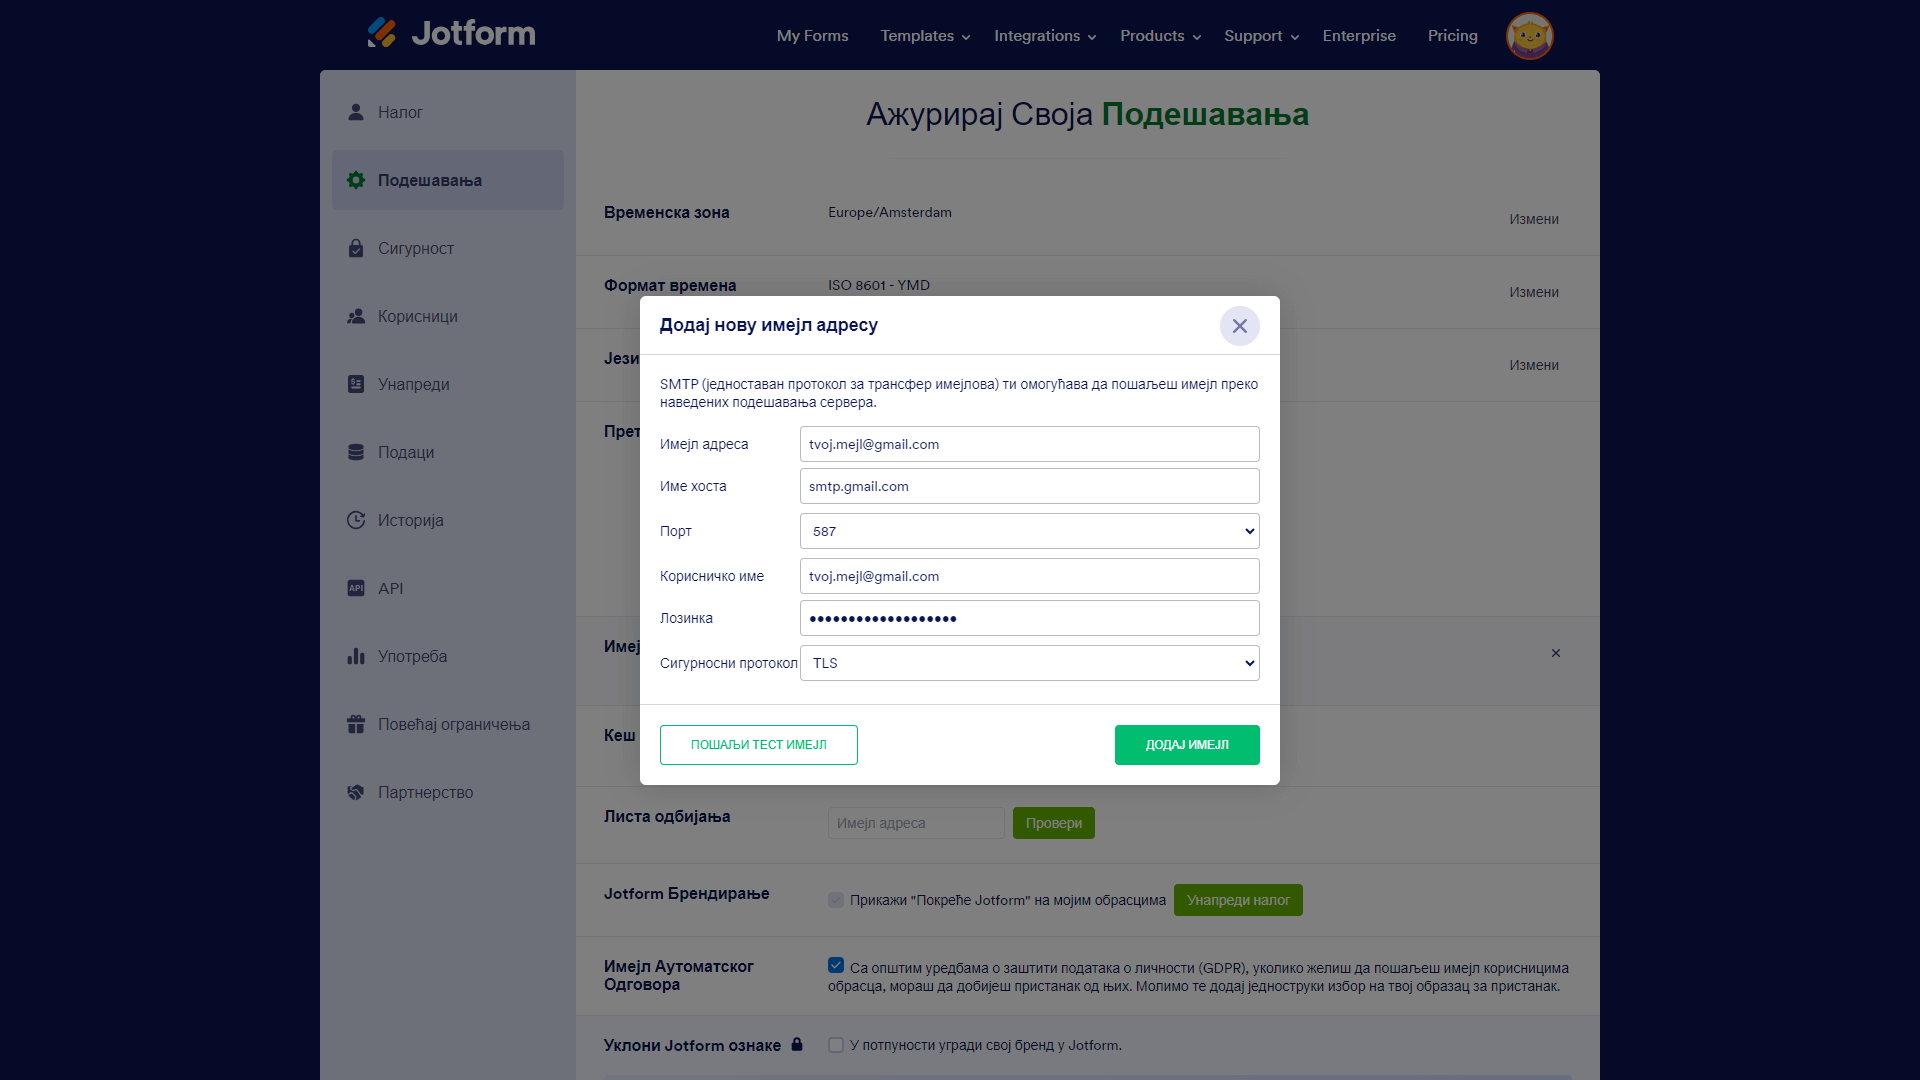Click the Употреба bar chart icon
Image resolution: width=1920 pixels, height=1080 pixels.
356,656
